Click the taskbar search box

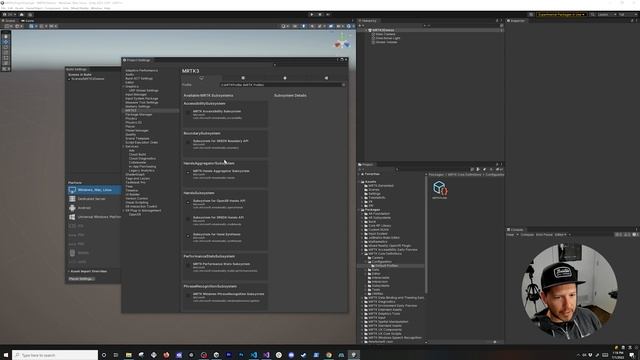[55, 355]
